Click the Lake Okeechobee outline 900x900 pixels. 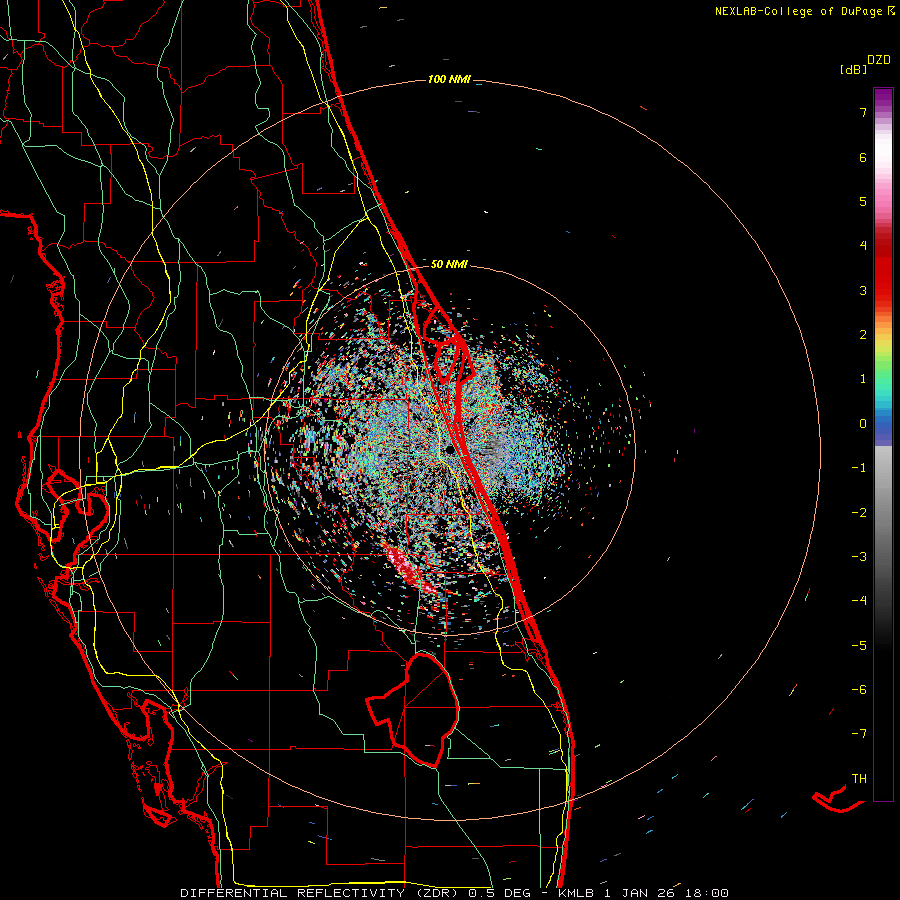(413, 710)
